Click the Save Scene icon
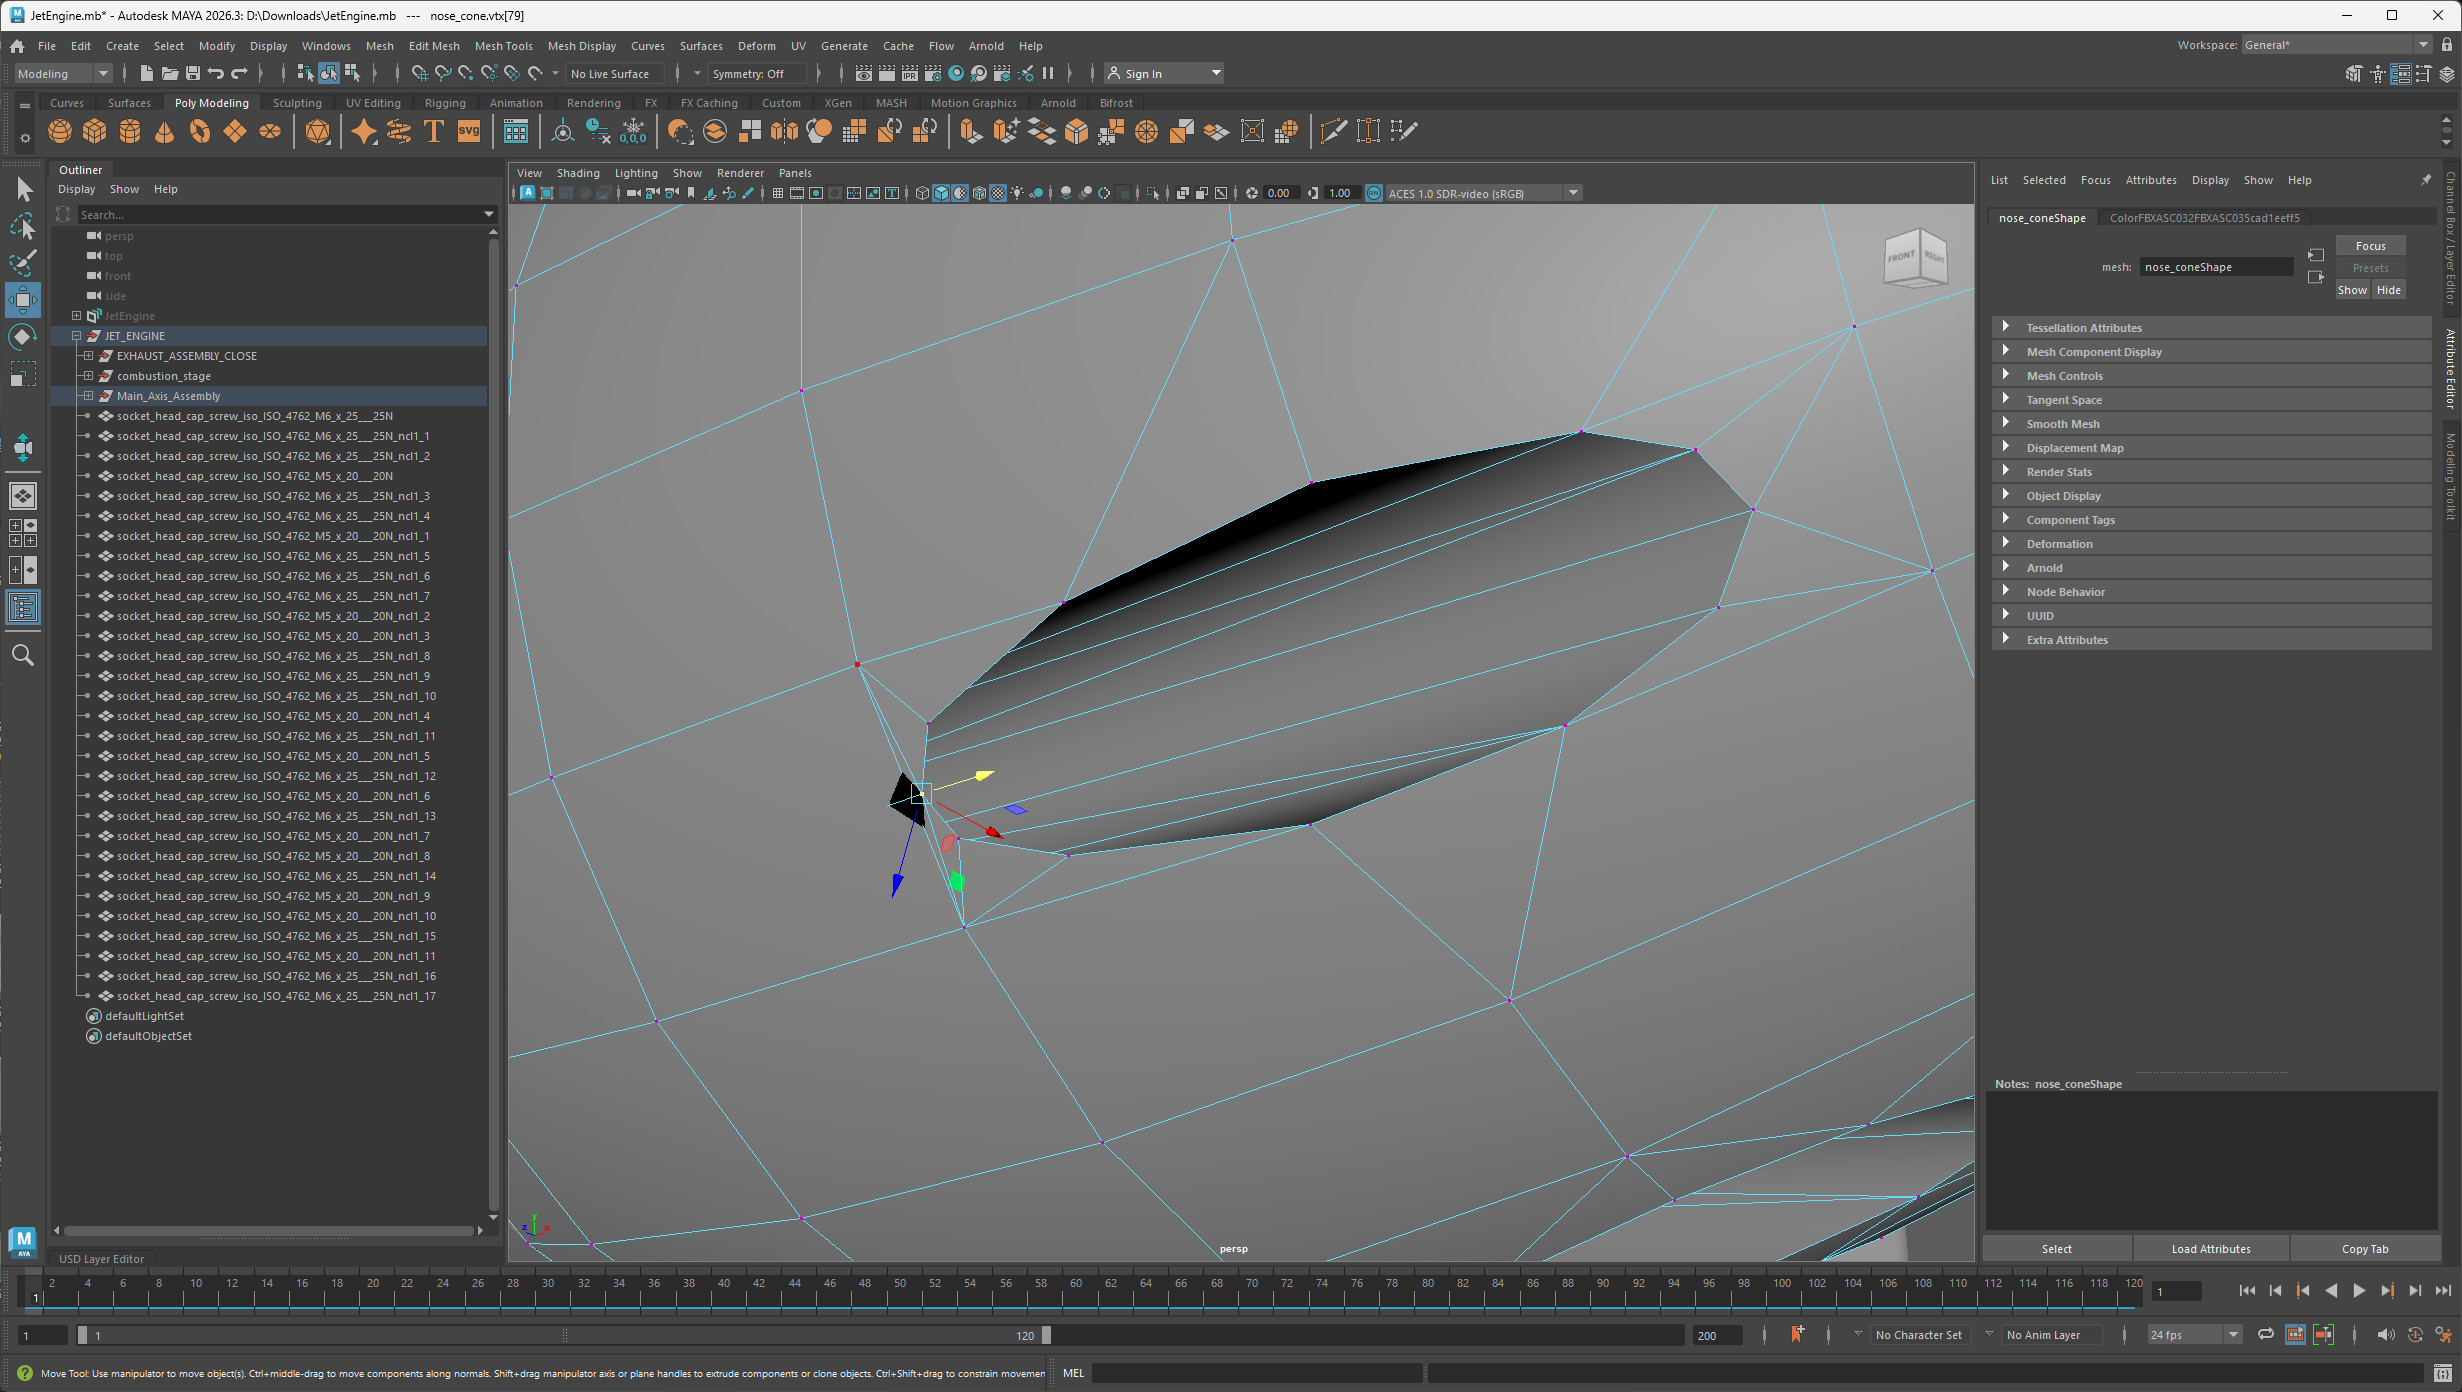This screenshot has height=1392, width=2462. pyautogui.click(x=193, y=73)
